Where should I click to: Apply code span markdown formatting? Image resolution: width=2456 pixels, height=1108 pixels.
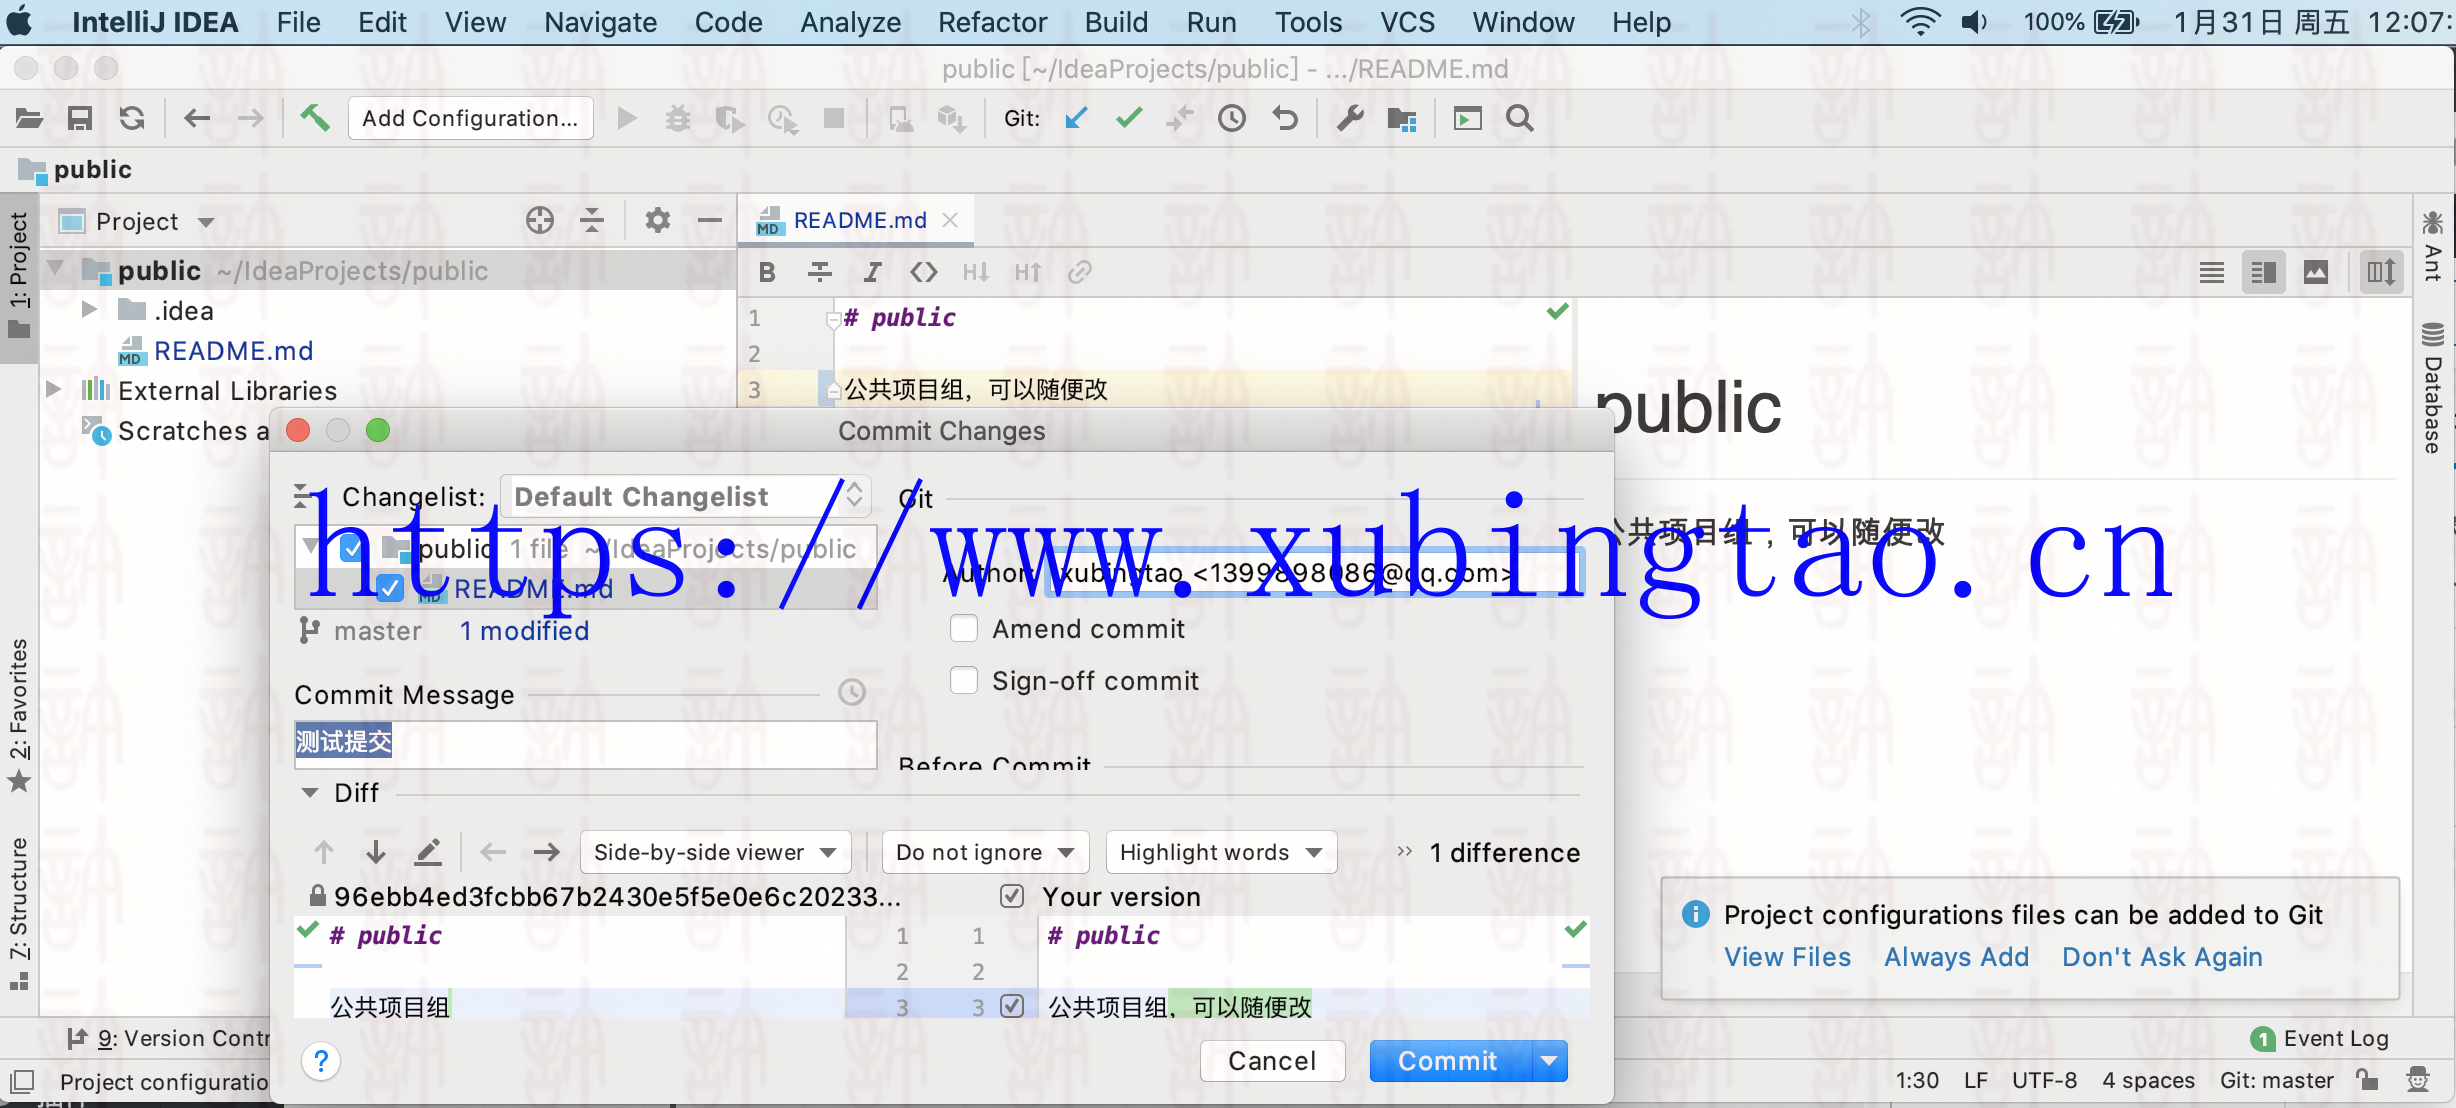[924, 272]
